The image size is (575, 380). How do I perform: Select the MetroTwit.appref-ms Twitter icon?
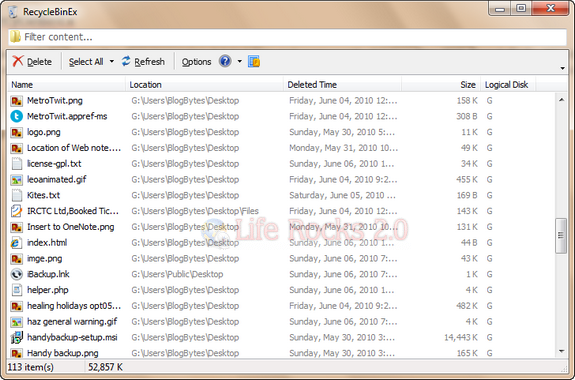tap(17, 116)
